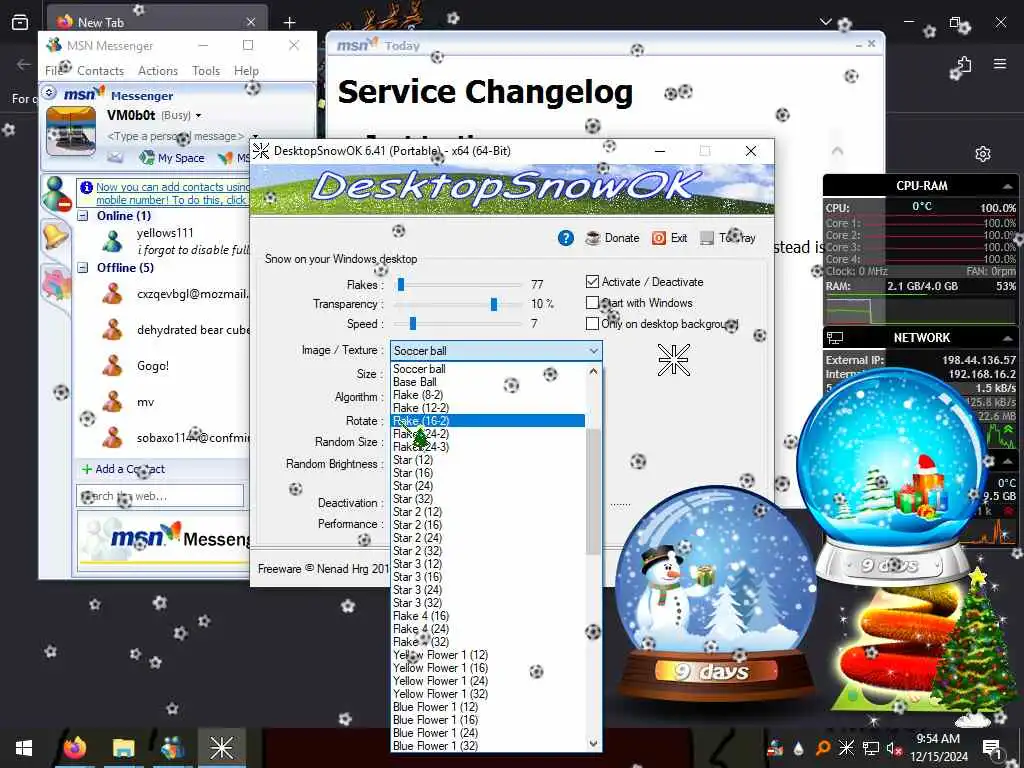1024x768 pixels.
Task: Open the Actions menu in MSN Messenger
Action: pos(157,71)
